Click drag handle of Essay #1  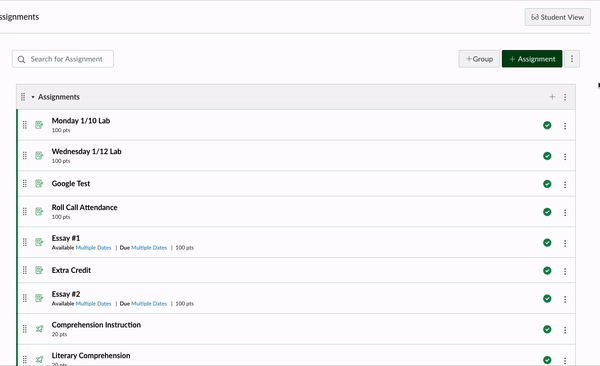pos(25,242)
